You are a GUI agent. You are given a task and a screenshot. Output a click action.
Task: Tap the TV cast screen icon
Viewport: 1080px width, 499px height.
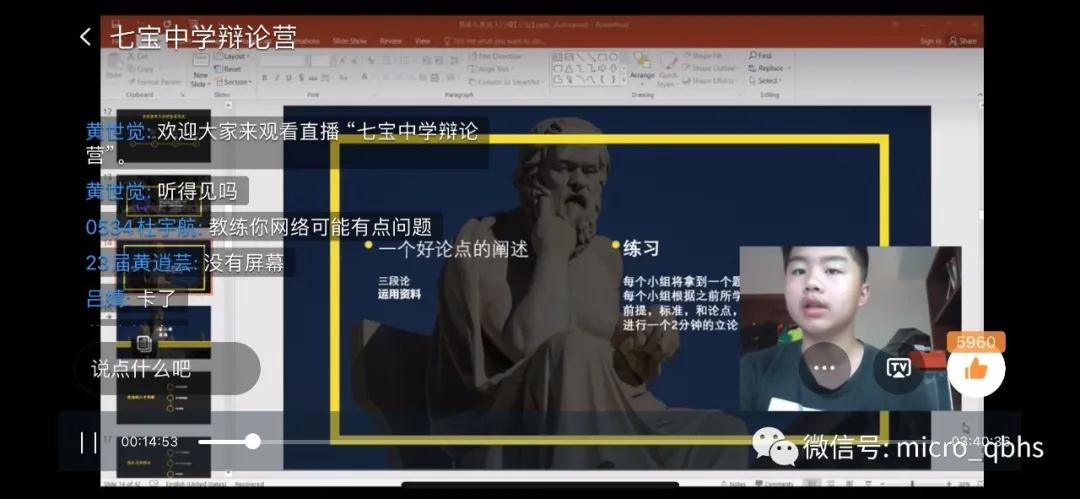[x=897, y=367]
